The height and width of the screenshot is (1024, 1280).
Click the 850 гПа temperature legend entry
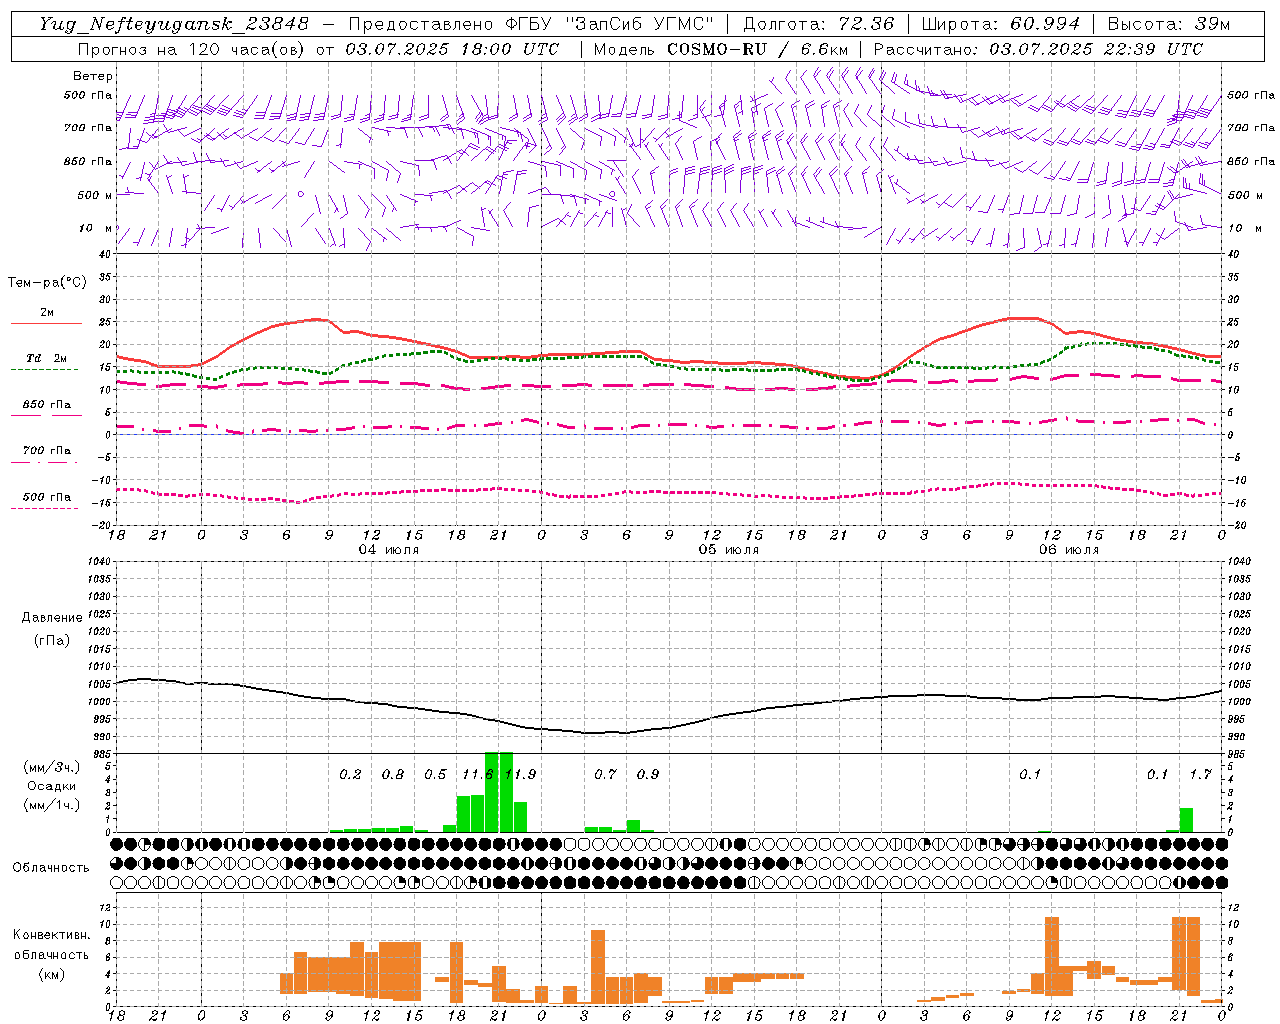[x=46, y=408]
